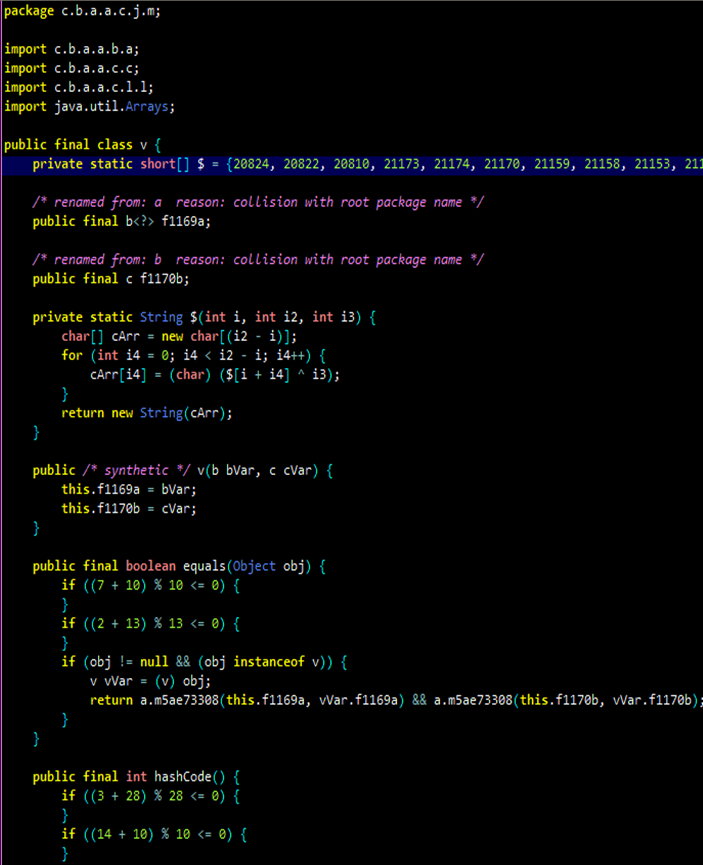Click the equals(Object obj) method signature
Image resolution: width=703 pixels, height=865 pixels.
pos(179,567)
